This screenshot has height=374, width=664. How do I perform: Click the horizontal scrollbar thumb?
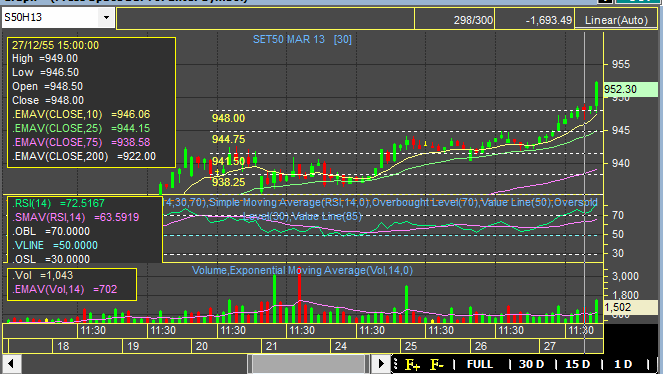(309, 364)
